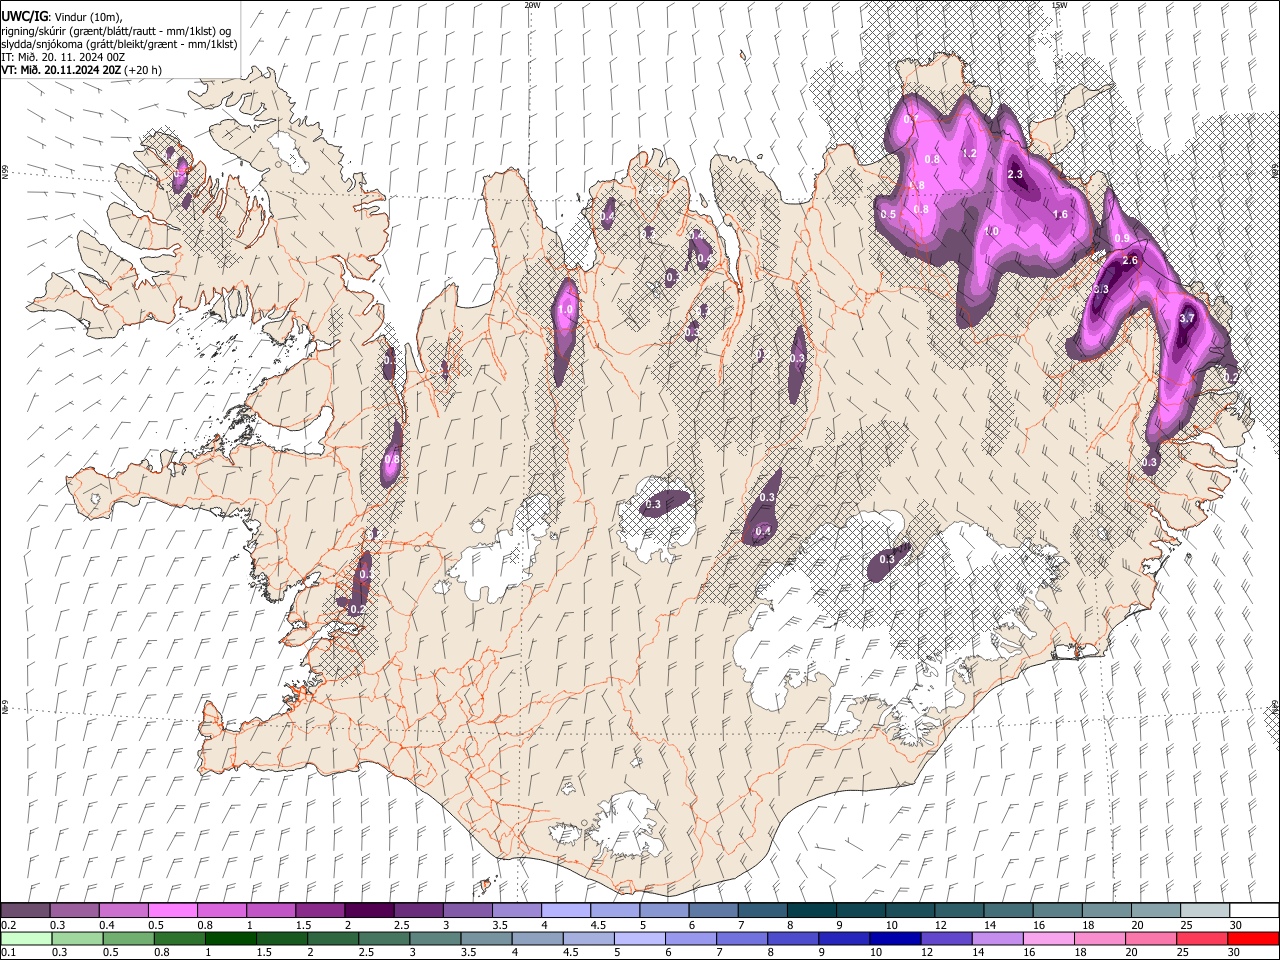Click the 0.3 value on the central glacier
The image size is (1280, 960).
[653, 504]
